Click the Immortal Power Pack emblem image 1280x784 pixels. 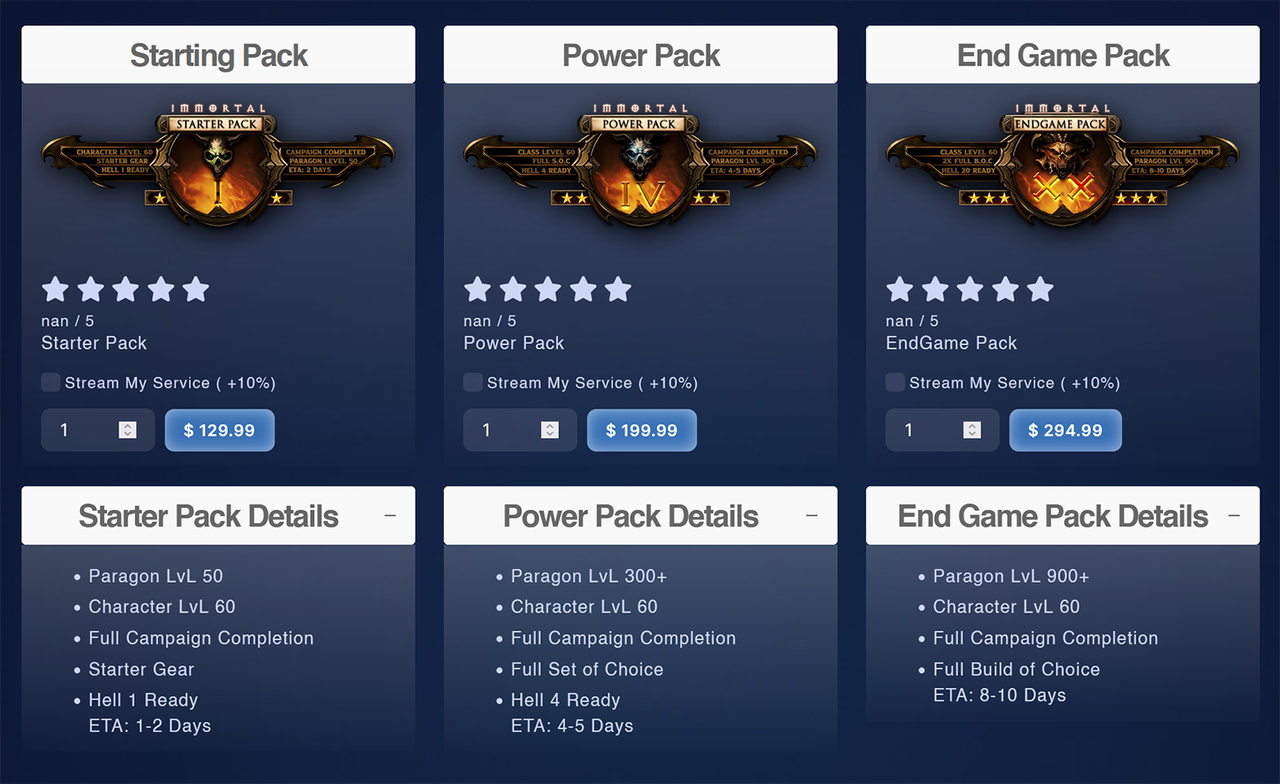pos(640,160)
